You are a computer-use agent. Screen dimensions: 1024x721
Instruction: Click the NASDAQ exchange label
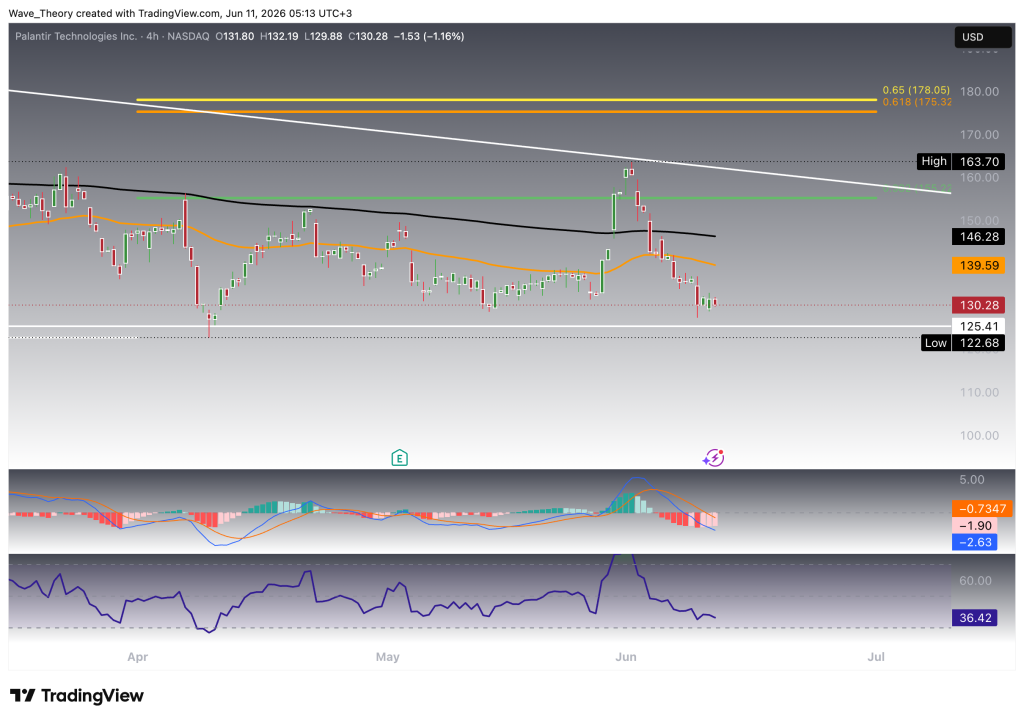pos(188,37)
